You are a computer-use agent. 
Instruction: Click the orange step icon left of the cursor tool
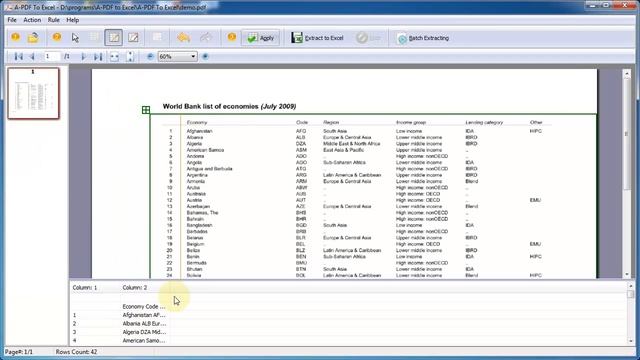[x=57, y=38]
